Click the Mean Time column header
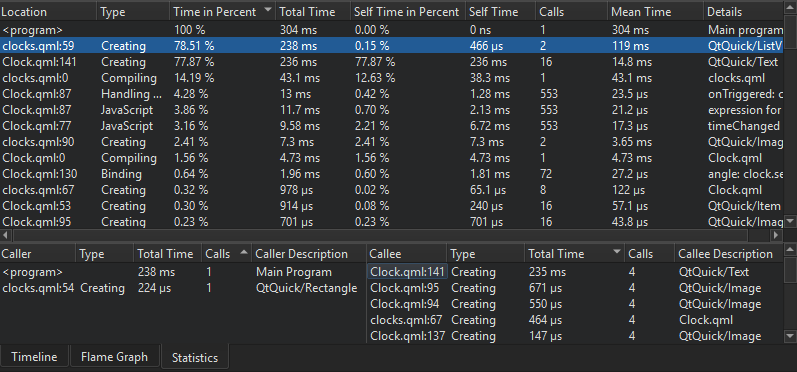The width and height of the screenshot is (797, 372). 656,12
